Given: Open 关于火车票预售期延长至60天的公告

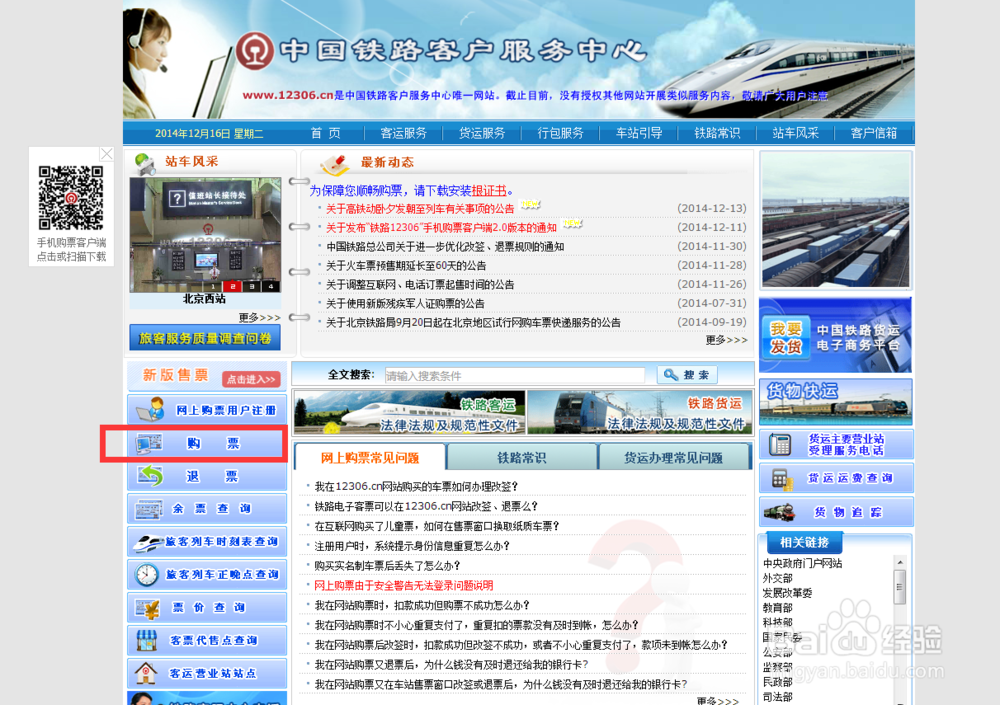Looking at the screenshot, I should pos(406,265).
